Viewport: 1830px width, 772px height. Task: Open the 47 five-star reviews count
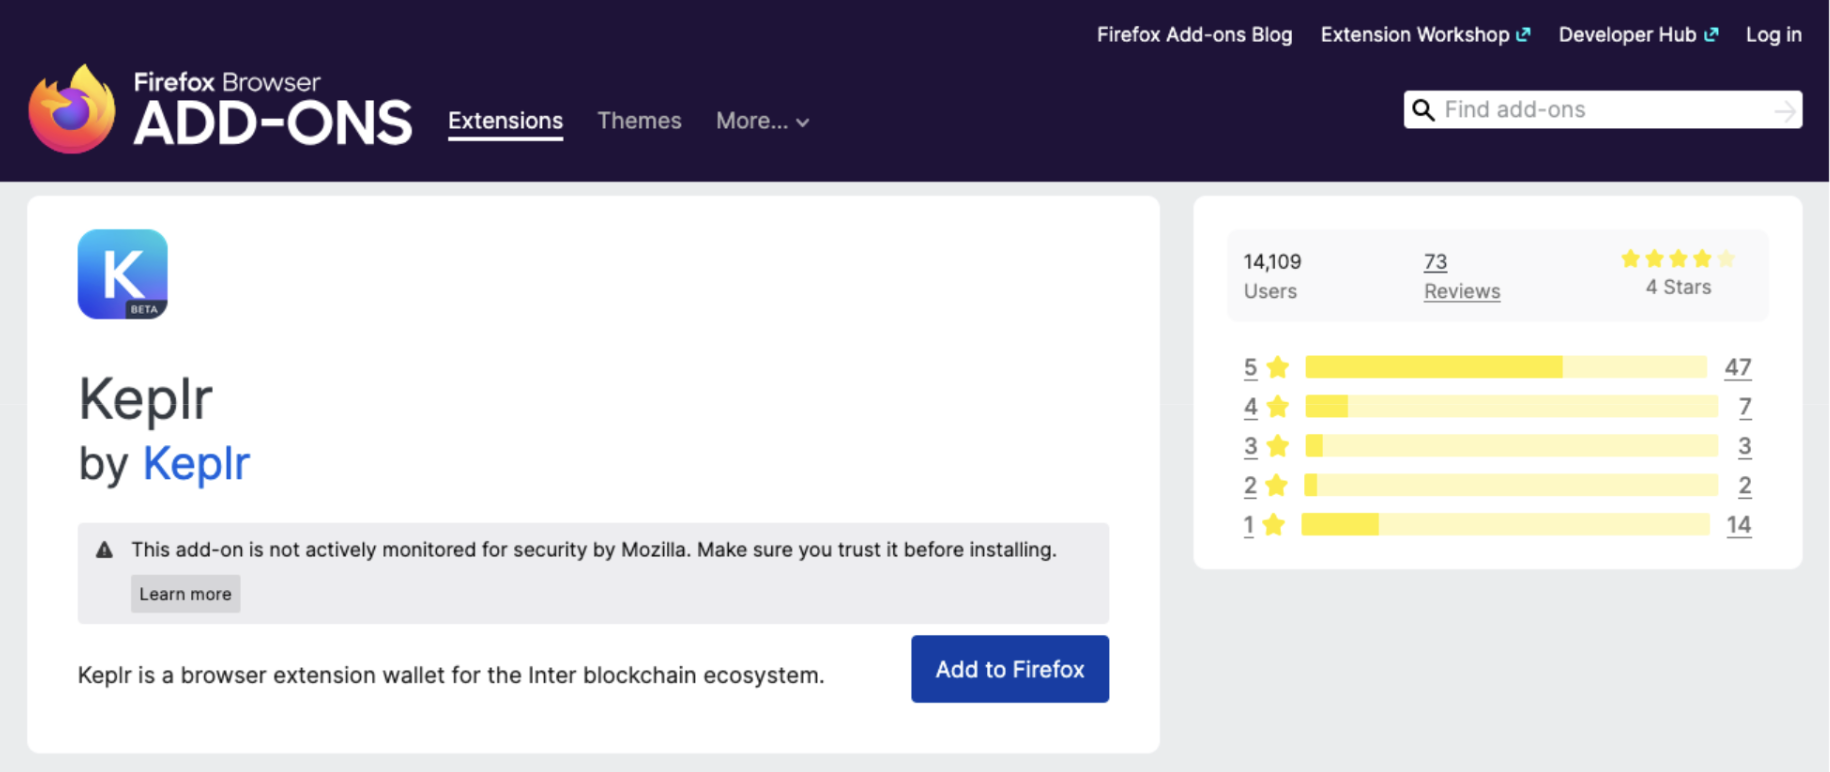(1738, 367)
